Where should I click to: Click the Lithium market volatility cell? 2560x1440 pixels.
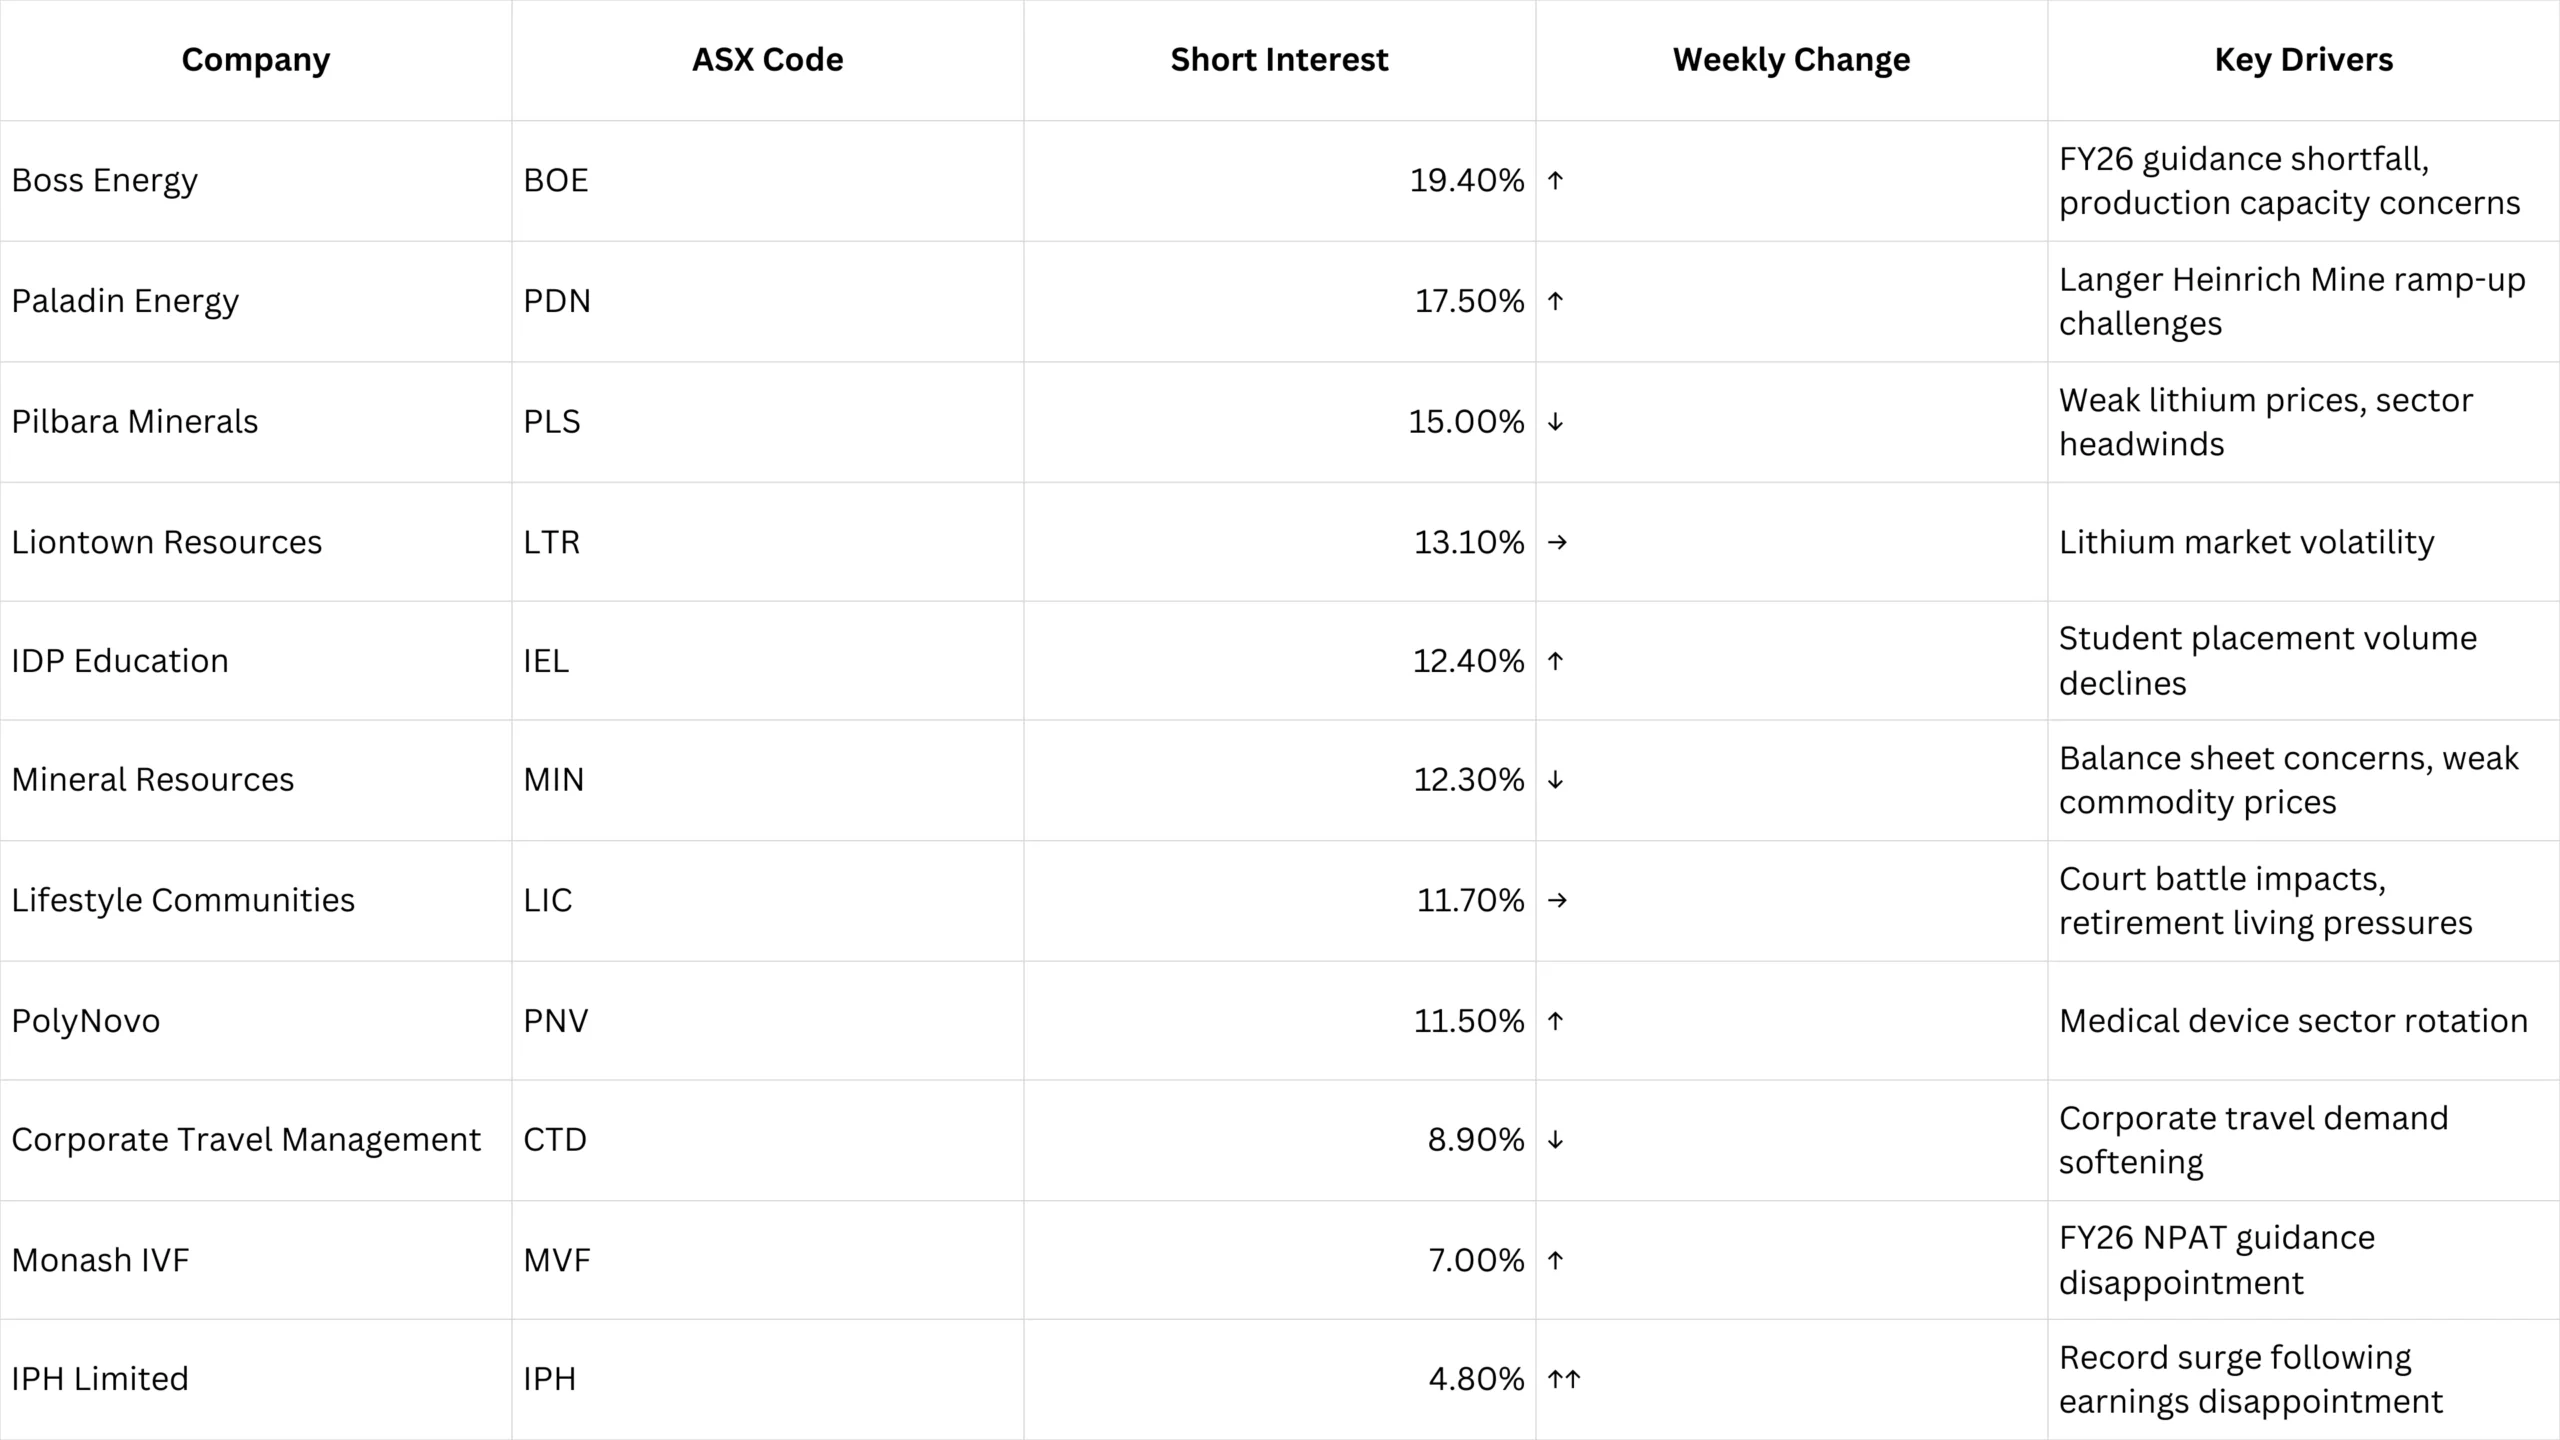pyautogui.click(x=2246, y=542)
